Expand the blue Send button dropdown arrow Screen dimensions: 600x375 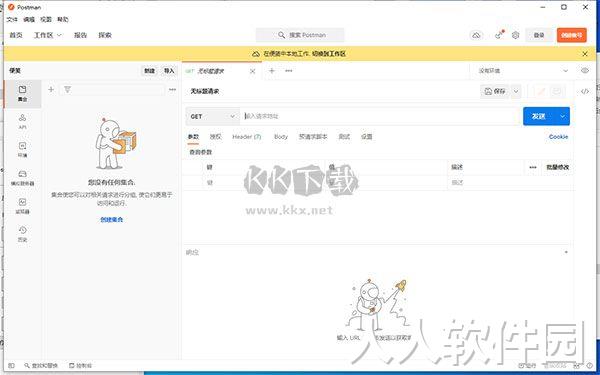(562, 116)
